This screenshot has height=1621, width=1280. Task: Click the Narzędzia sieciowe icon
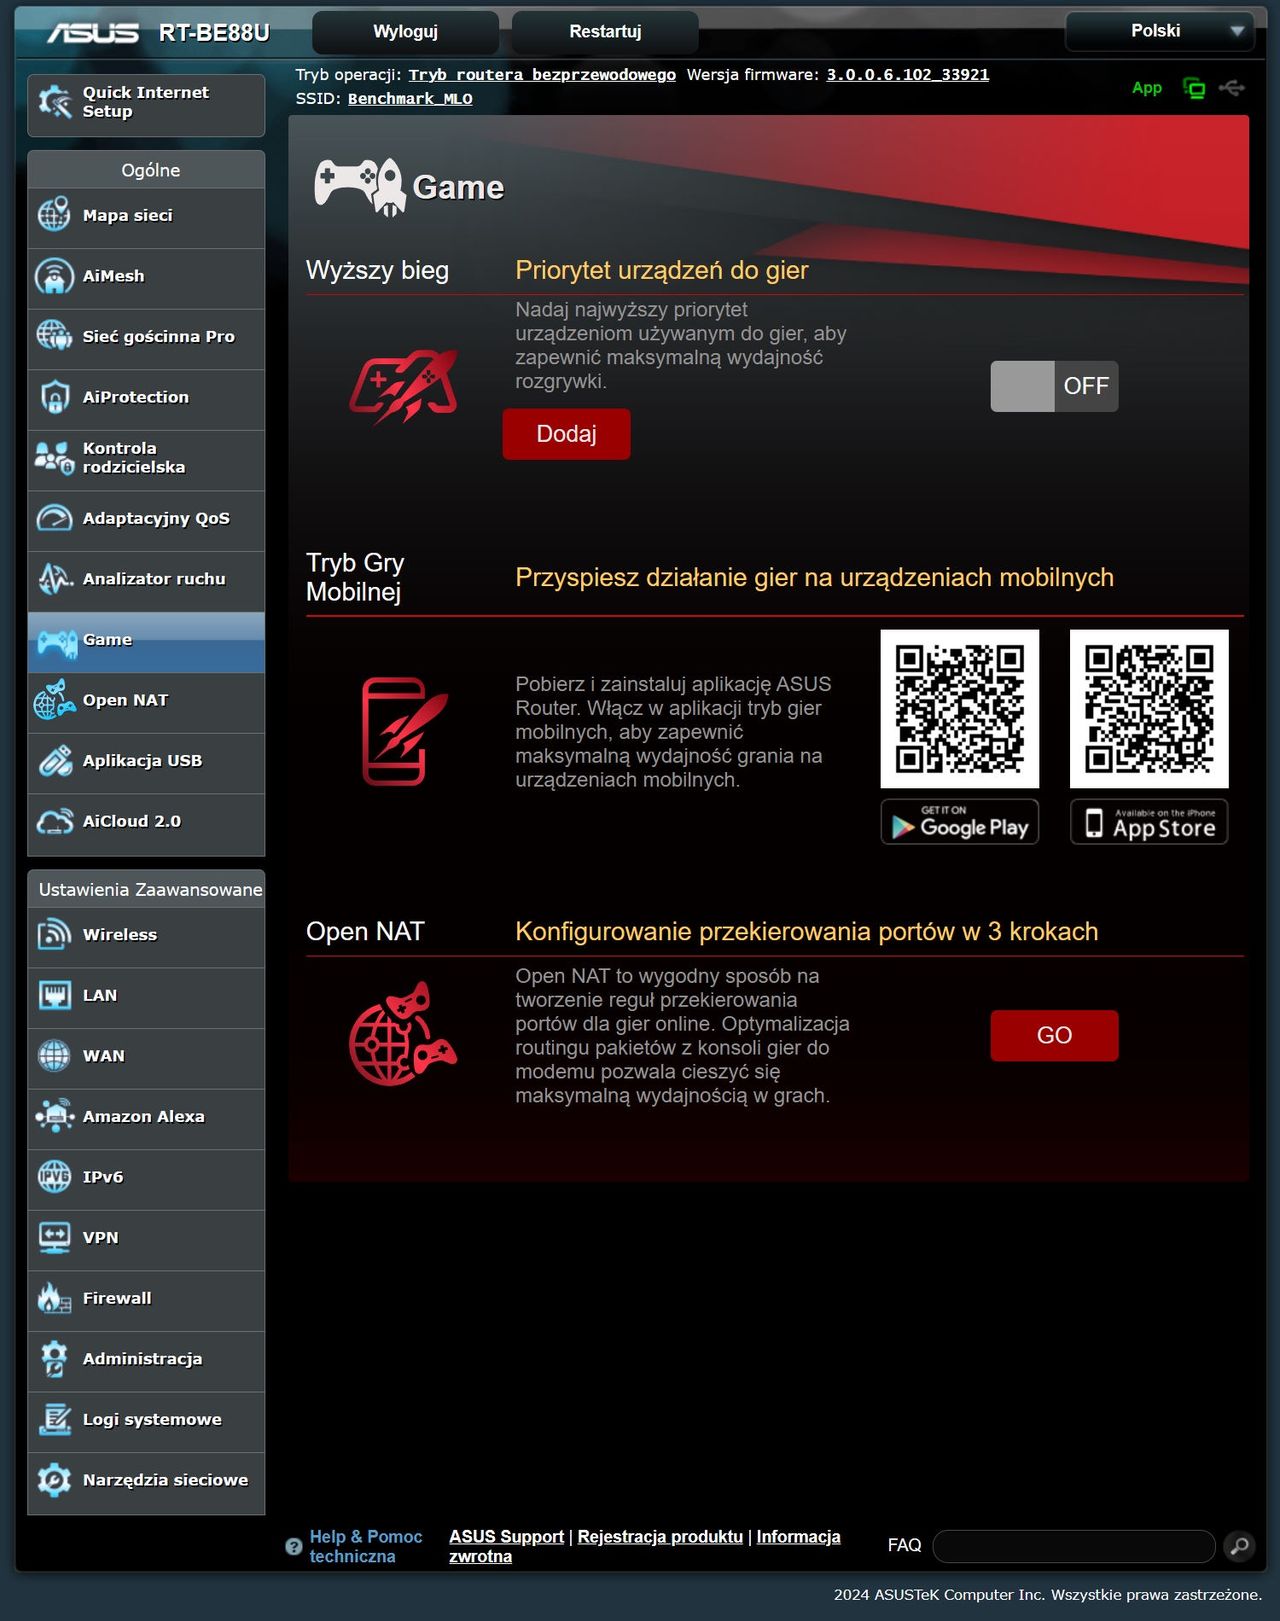click(54, 1480)
